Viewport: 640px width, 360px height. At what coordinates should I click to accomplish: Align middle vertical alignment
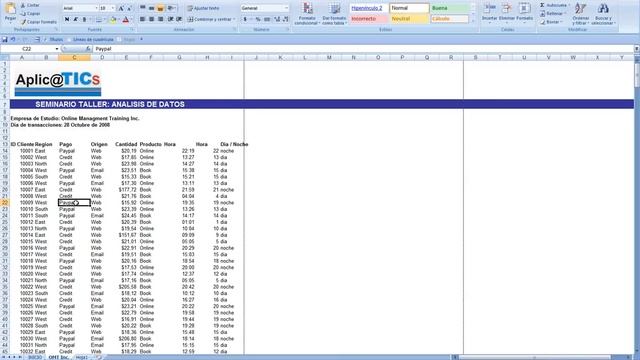coord(151,8)
